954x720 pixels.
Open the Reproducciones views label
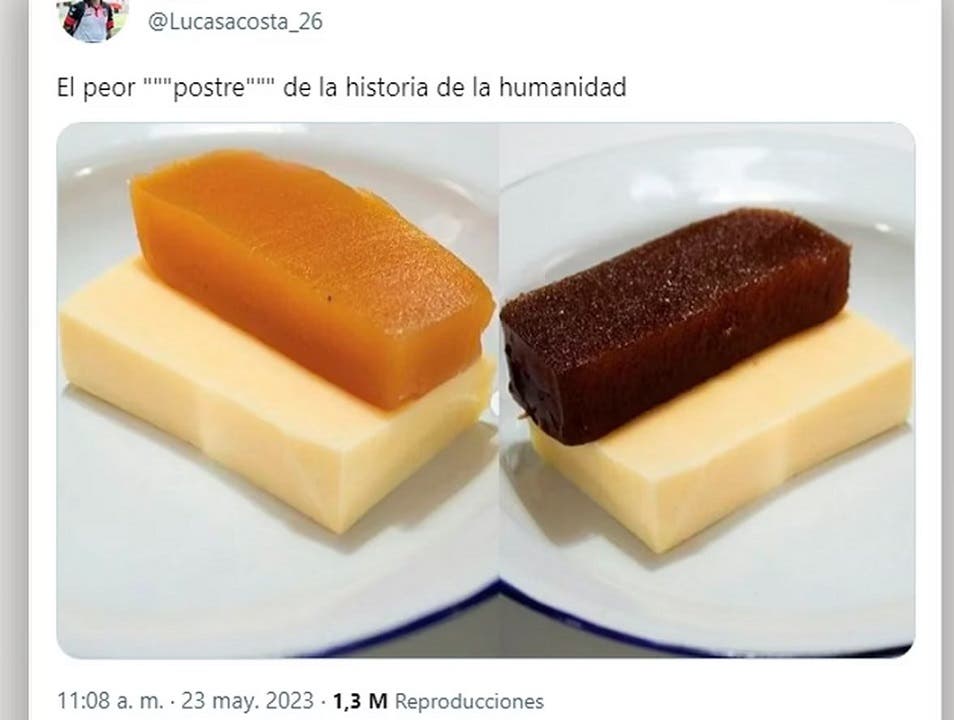pos(469,701)
